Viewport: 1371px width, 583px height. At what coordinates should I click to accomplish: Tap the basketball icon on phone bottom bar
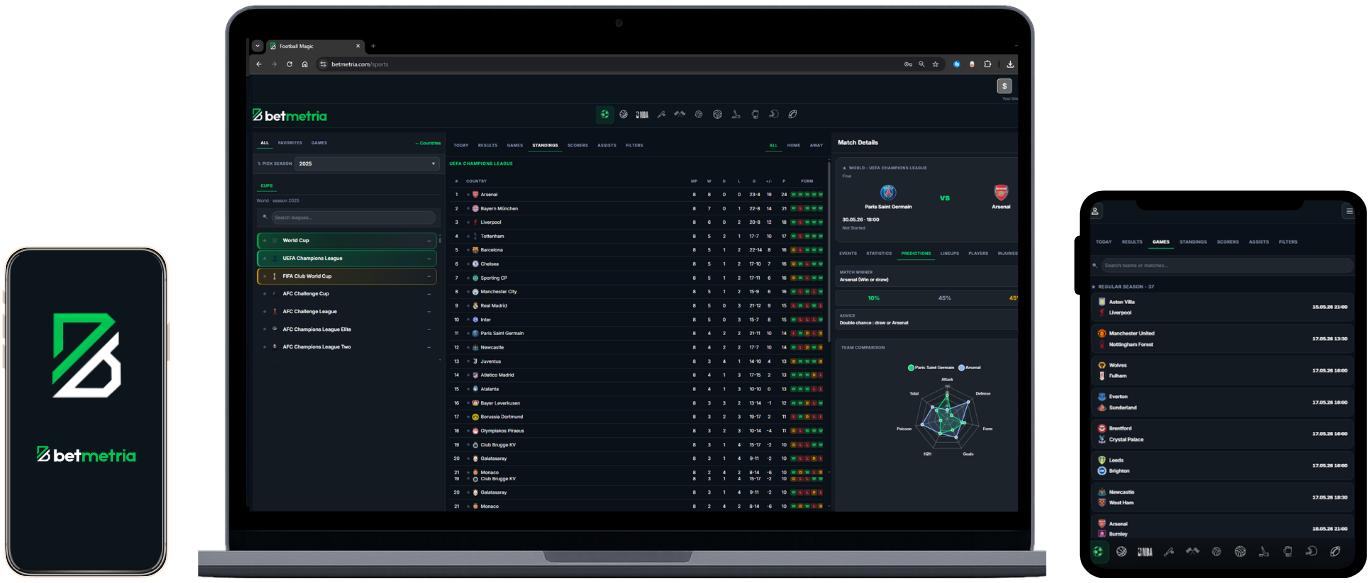(x=1122, y=551)
